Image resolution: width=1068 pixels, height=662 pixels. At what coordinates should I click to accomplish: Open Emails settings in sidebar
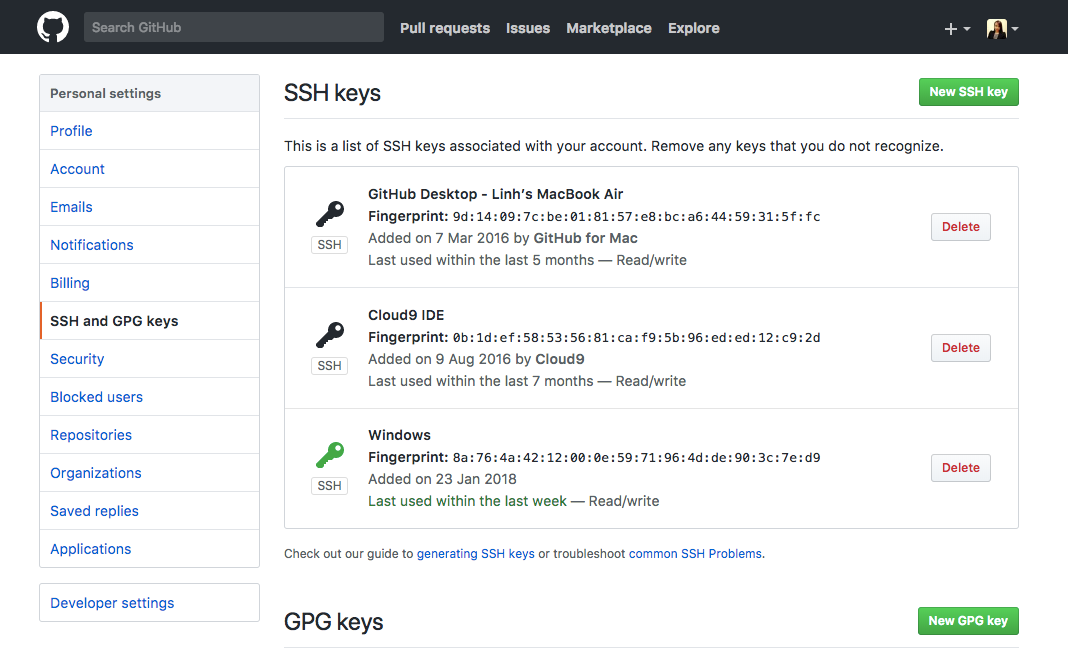pyautogui.click(x=149, y=207)
